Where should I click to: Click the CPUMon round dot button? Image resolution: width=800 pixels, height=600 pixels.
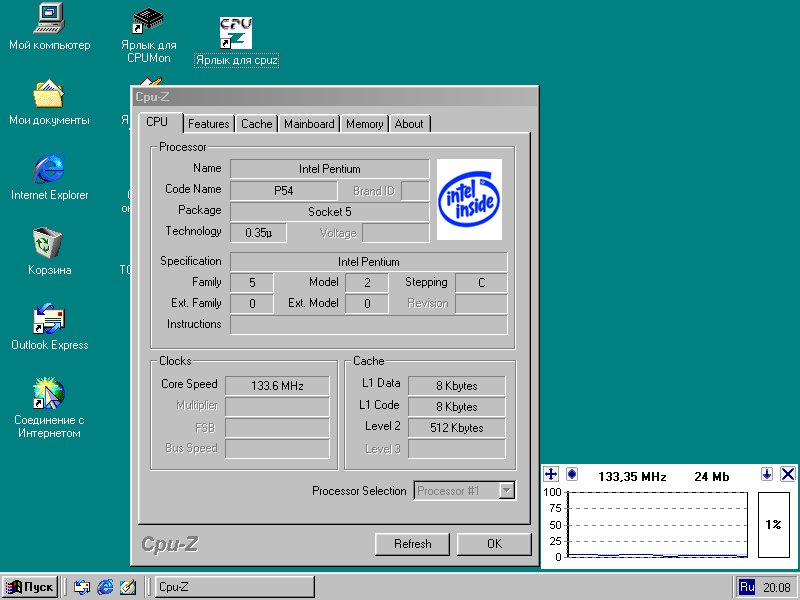point(572,474)
